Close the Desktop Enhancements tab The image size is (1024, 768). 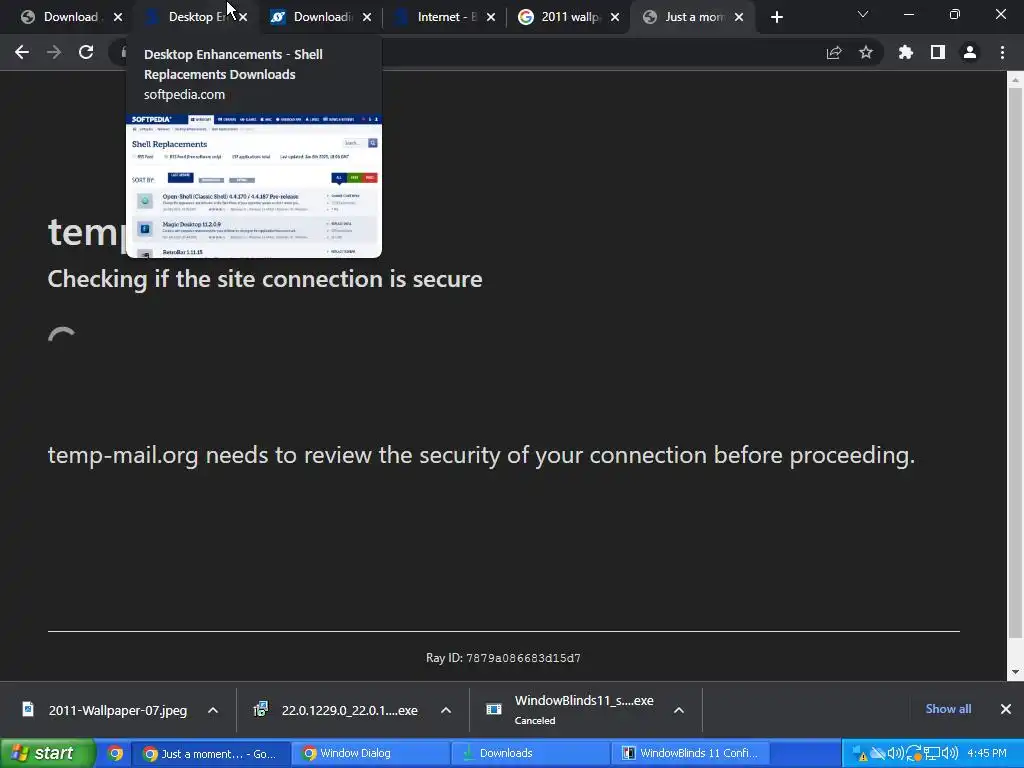[x=243, y=17]
